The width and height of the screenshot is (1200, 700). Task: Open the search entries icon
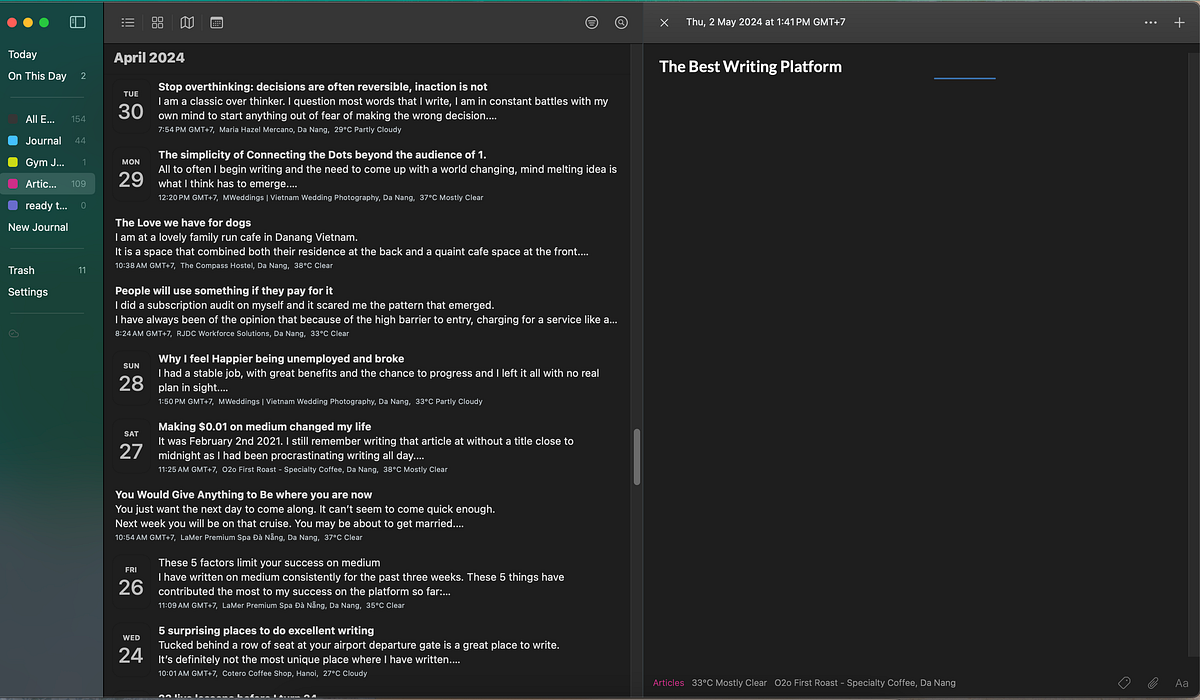pos(621,22)
